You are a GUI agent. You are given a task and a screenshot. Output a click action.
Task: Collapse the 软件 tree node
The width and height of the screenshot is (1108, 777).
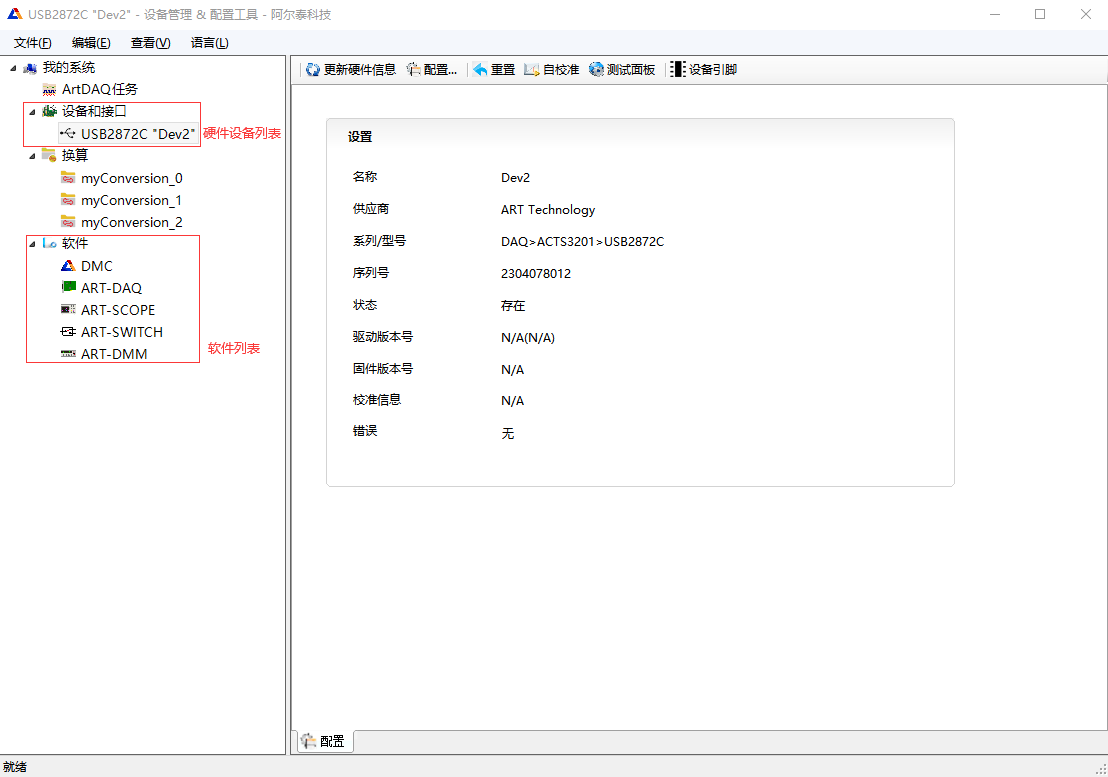pyautogui.click(x=33, y=244)
